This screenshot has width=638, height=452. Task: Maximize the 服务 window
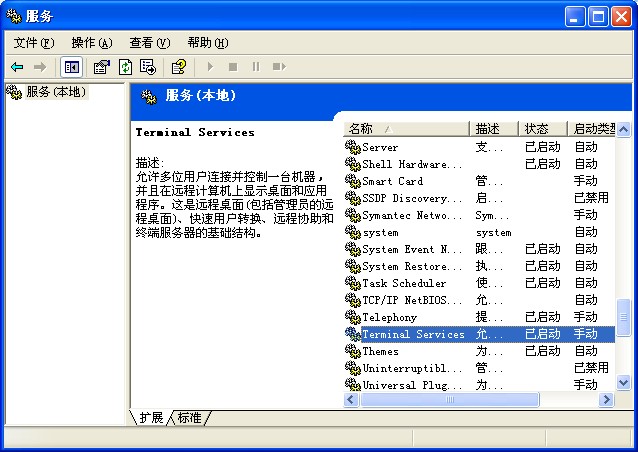(x=598, y=17)
